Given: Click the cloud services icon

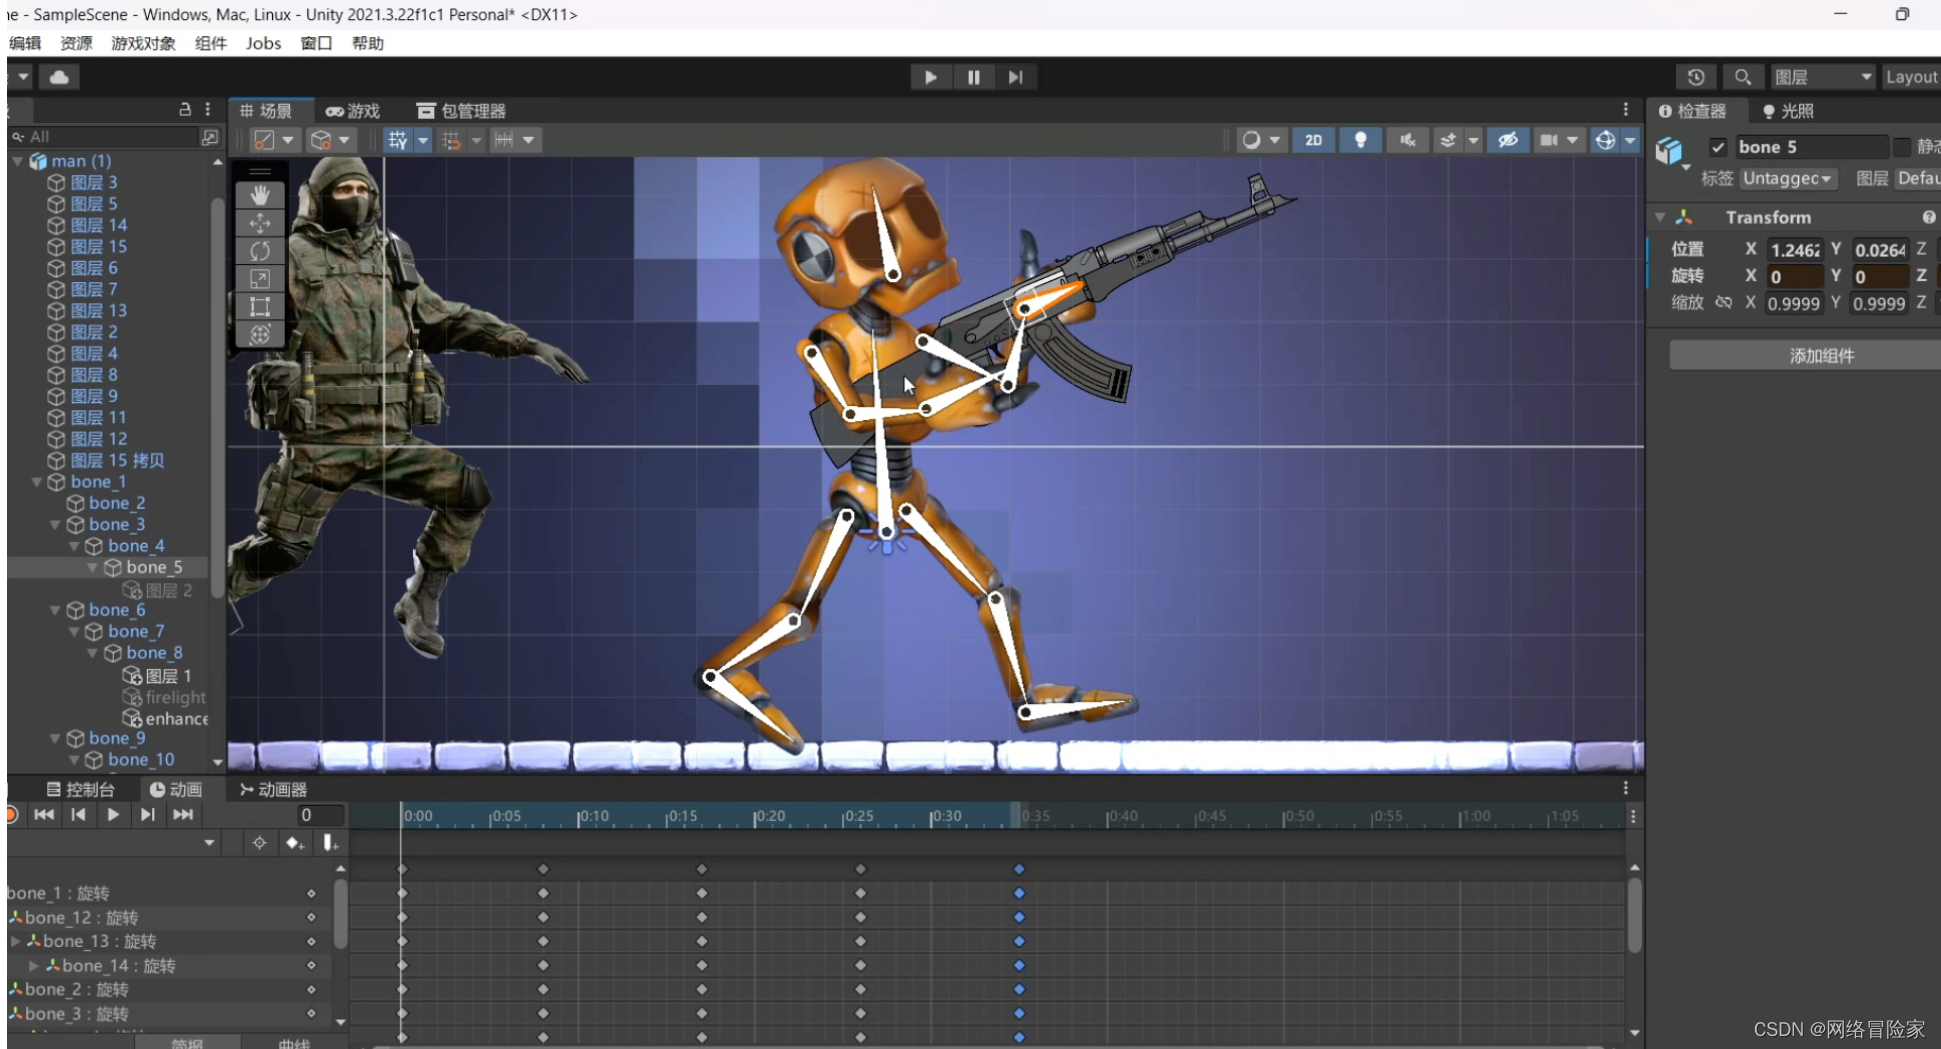Looking at the screenshot, I should coord(60,77).
